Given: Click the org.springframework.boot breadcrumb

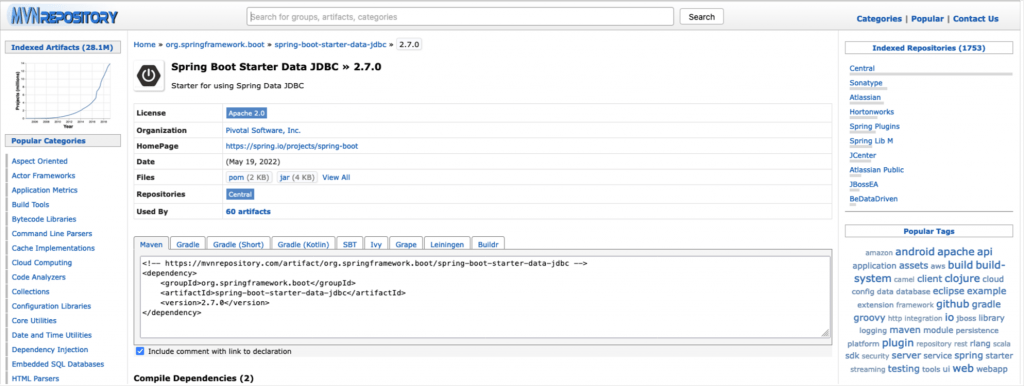Looking at the screenshot, I should 215,44.
